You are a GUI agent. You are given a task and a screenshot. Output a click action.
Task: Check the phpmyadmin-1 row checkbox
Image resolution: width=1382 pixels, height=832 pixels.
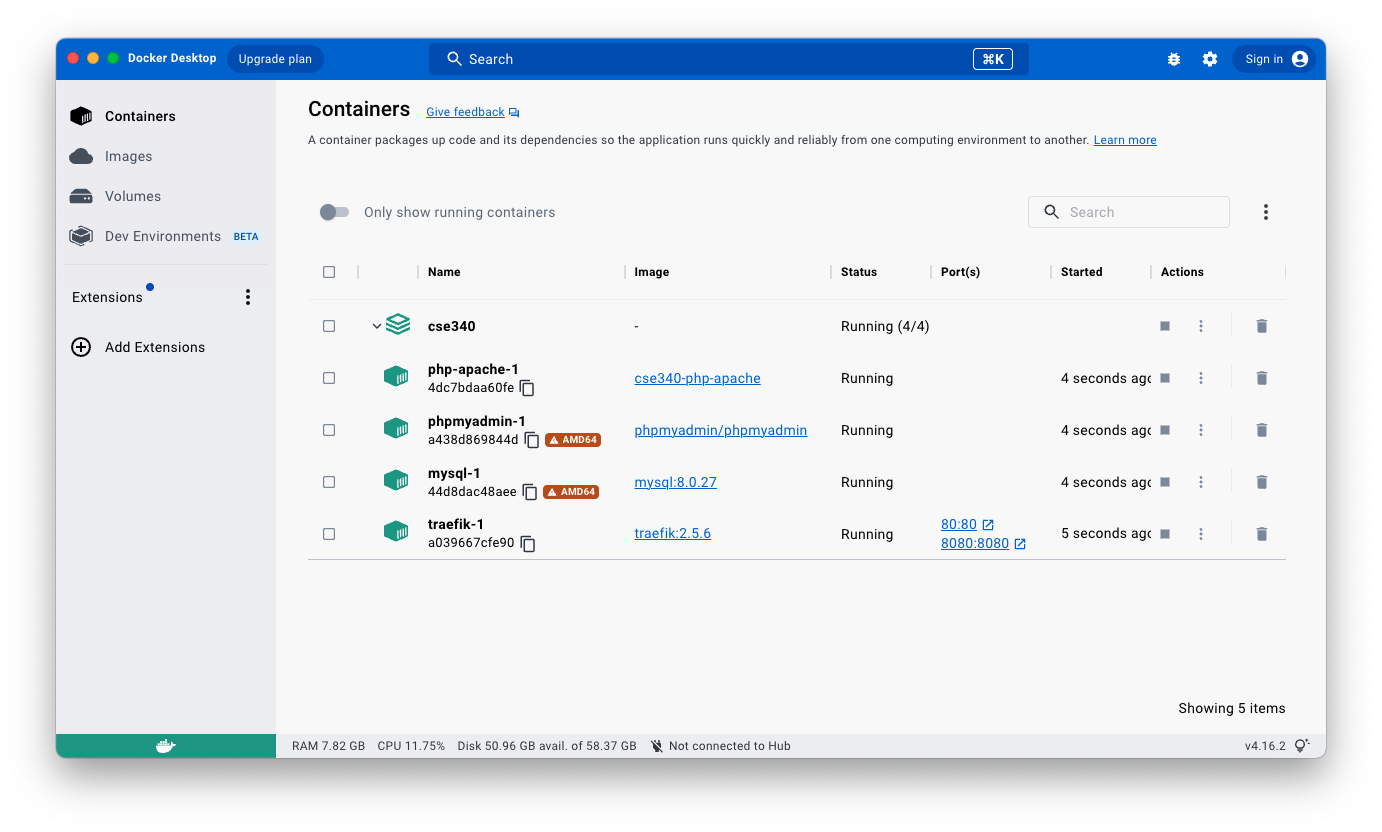329,430
